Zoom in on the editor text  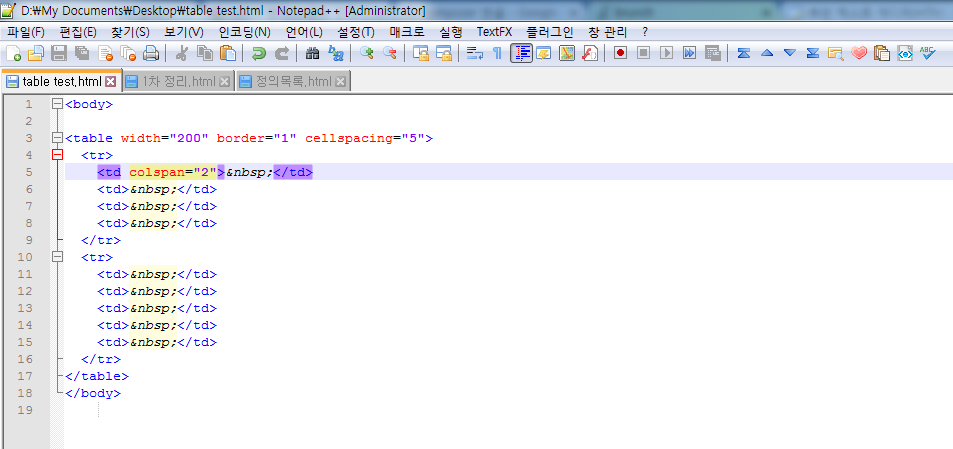click(366, 53)
